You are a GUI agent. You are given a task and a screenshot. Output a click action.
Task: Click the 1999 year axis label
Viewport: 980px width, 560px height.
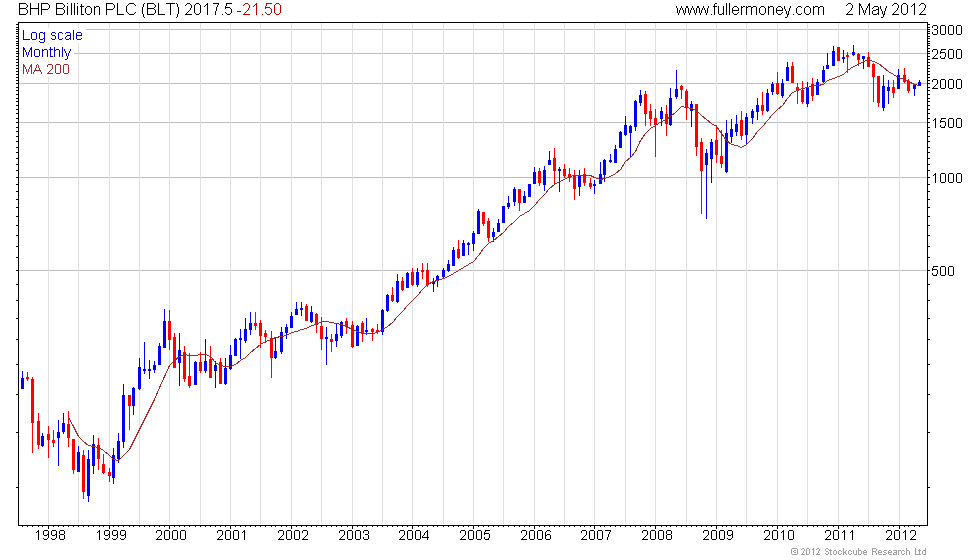pos(111,535)
